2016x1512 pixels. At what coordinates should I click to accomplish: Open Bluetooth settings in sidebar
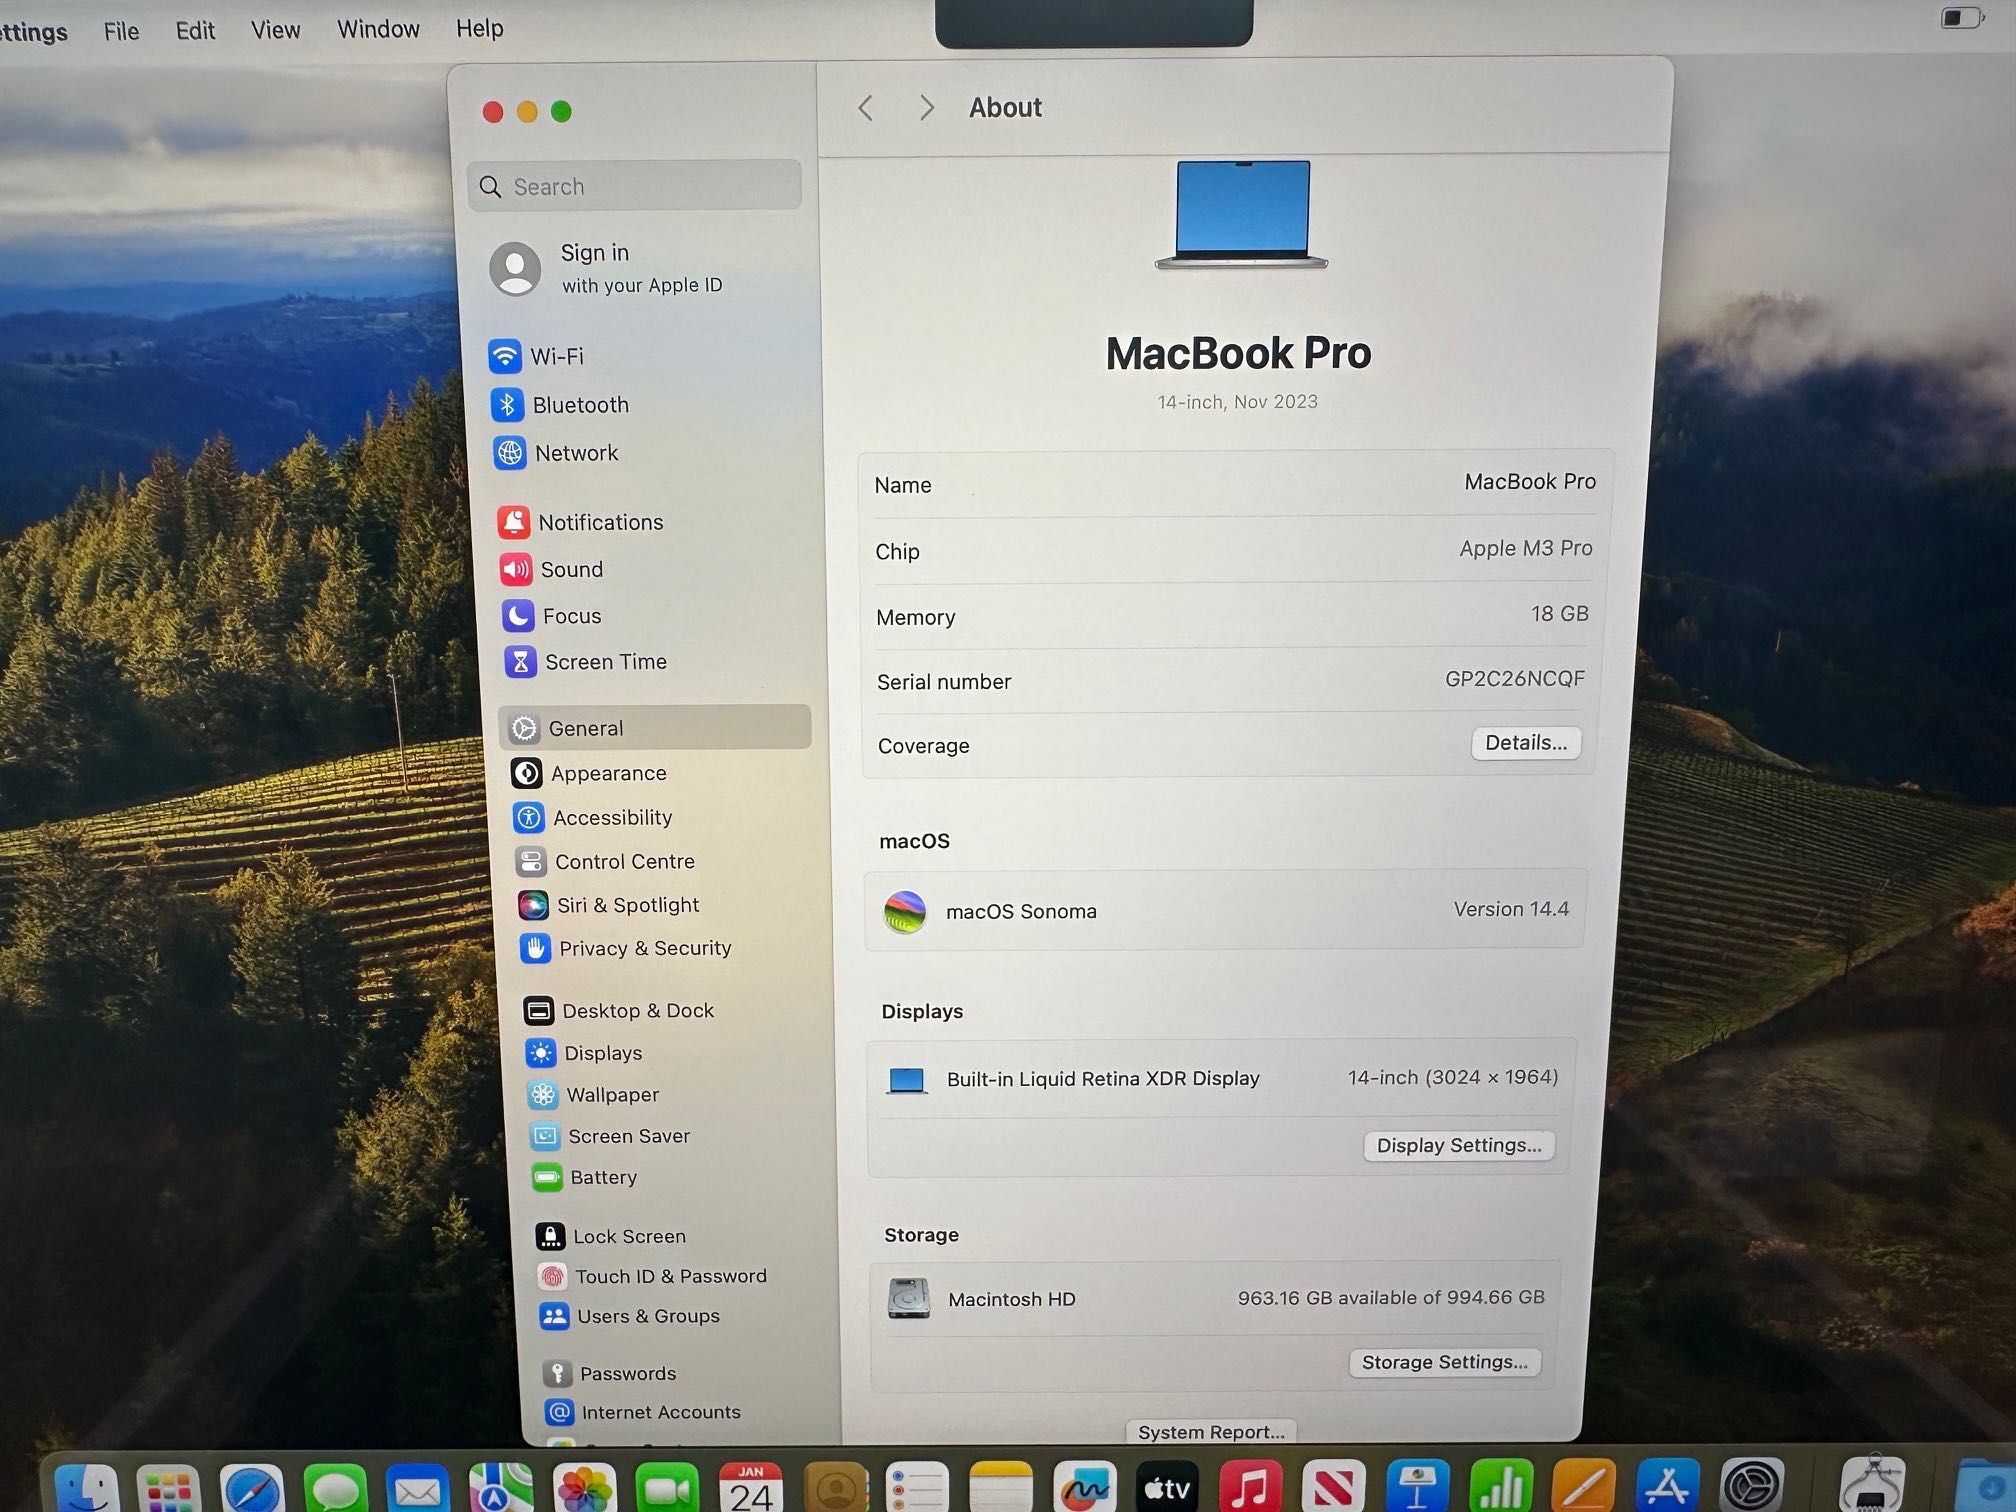coord(560,404)
